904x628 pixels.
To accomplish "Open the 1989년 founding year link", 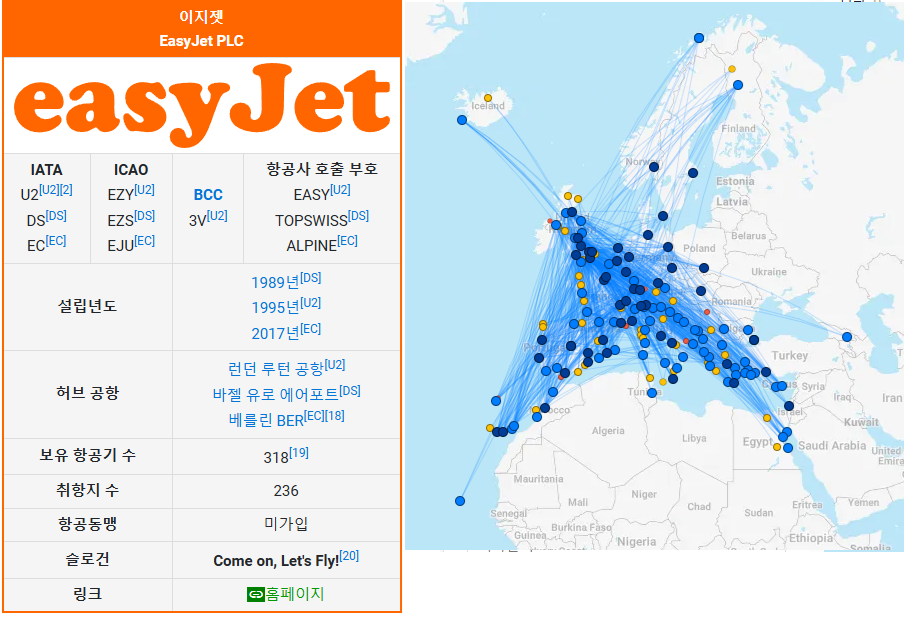I will [276, 283].
